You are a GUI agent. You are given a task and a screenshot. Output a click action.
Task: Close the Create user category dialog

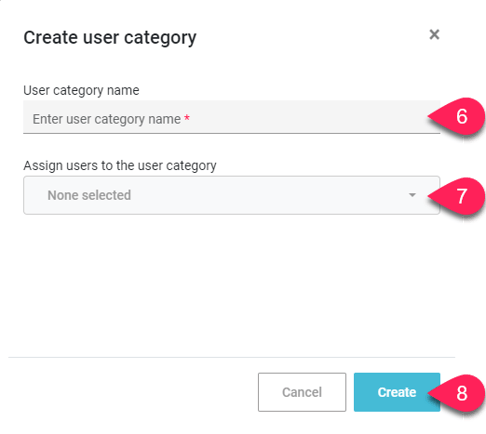[x=434, y=34]
